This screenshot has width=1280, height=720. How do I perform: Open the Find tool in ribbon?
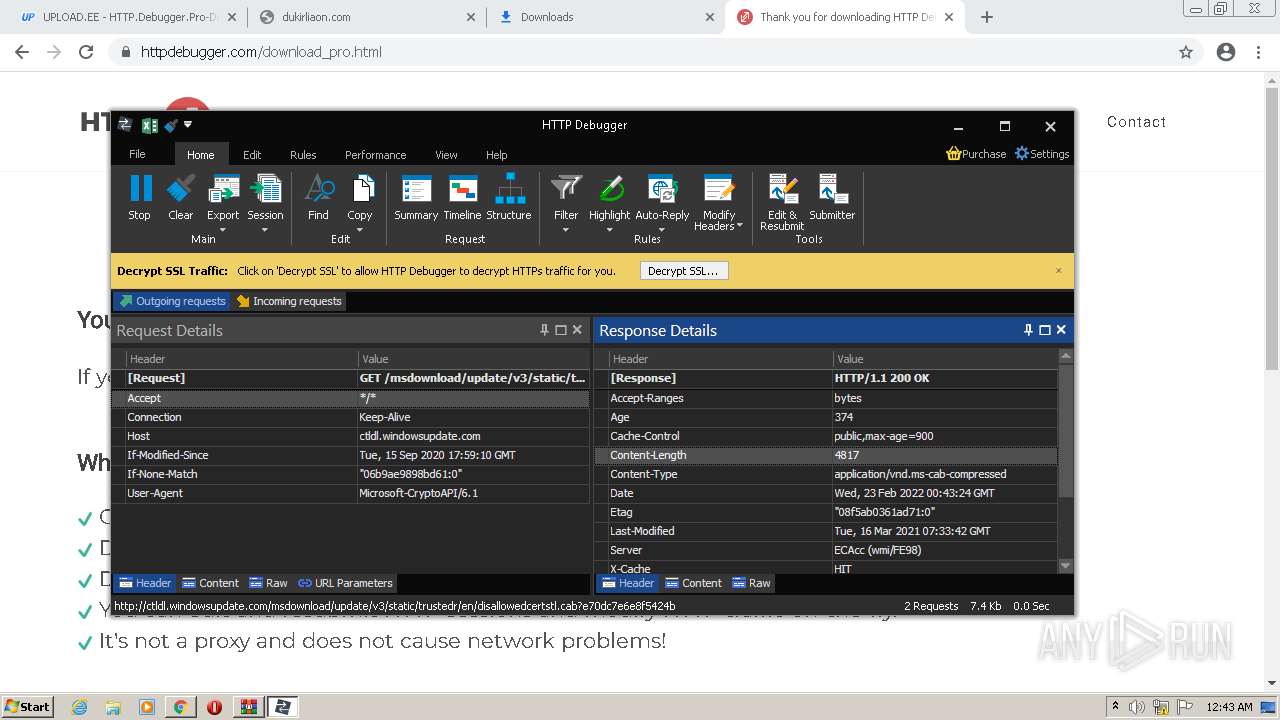318,197
